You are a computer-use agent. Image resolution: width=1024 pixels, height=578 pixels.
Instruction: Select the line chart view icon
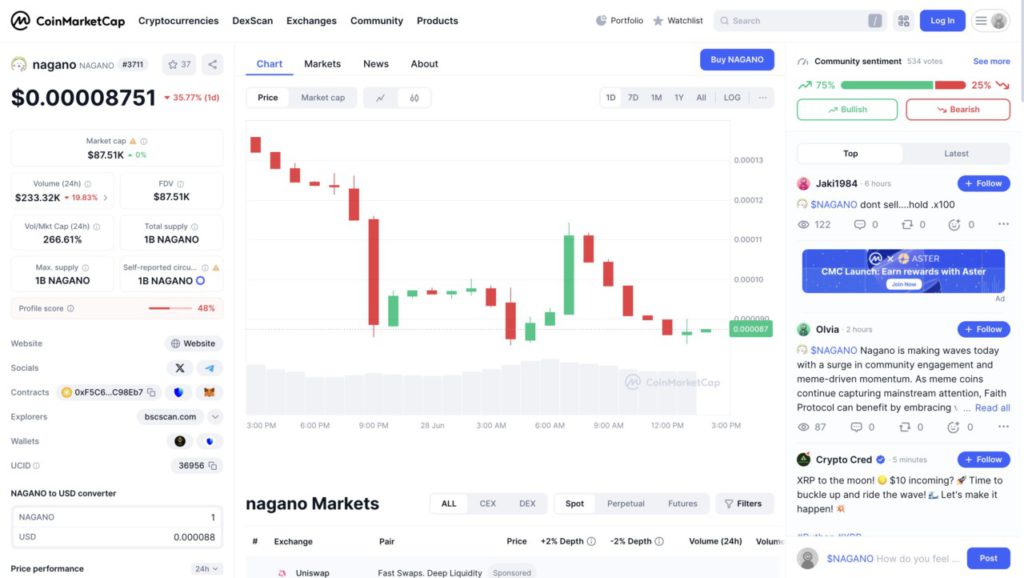click(x=380, y=98)
